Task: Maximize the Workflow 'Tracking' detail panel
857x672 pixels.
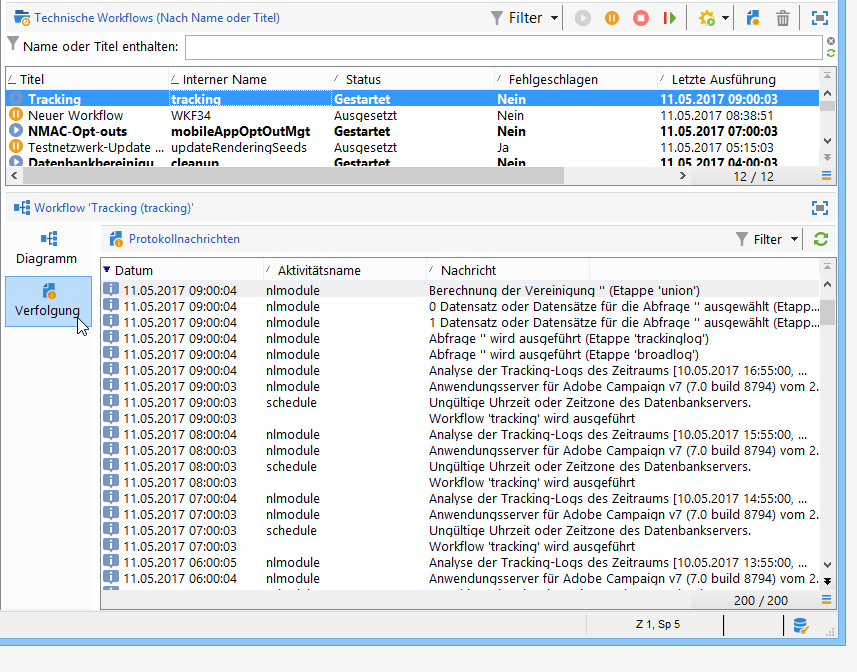Action: point(820,208)
